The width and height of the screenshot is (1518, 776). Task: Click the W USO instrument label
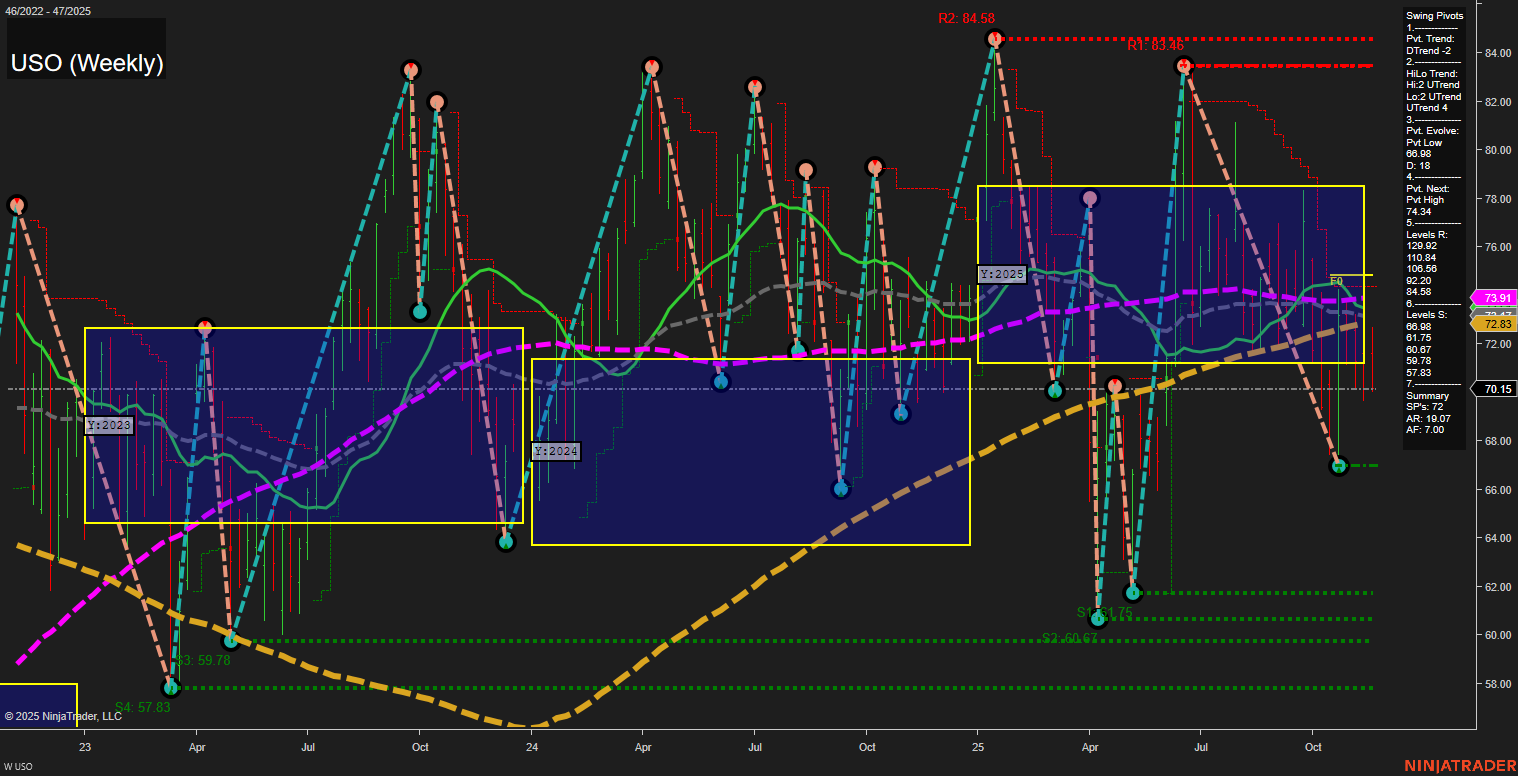tap(19, 767)
